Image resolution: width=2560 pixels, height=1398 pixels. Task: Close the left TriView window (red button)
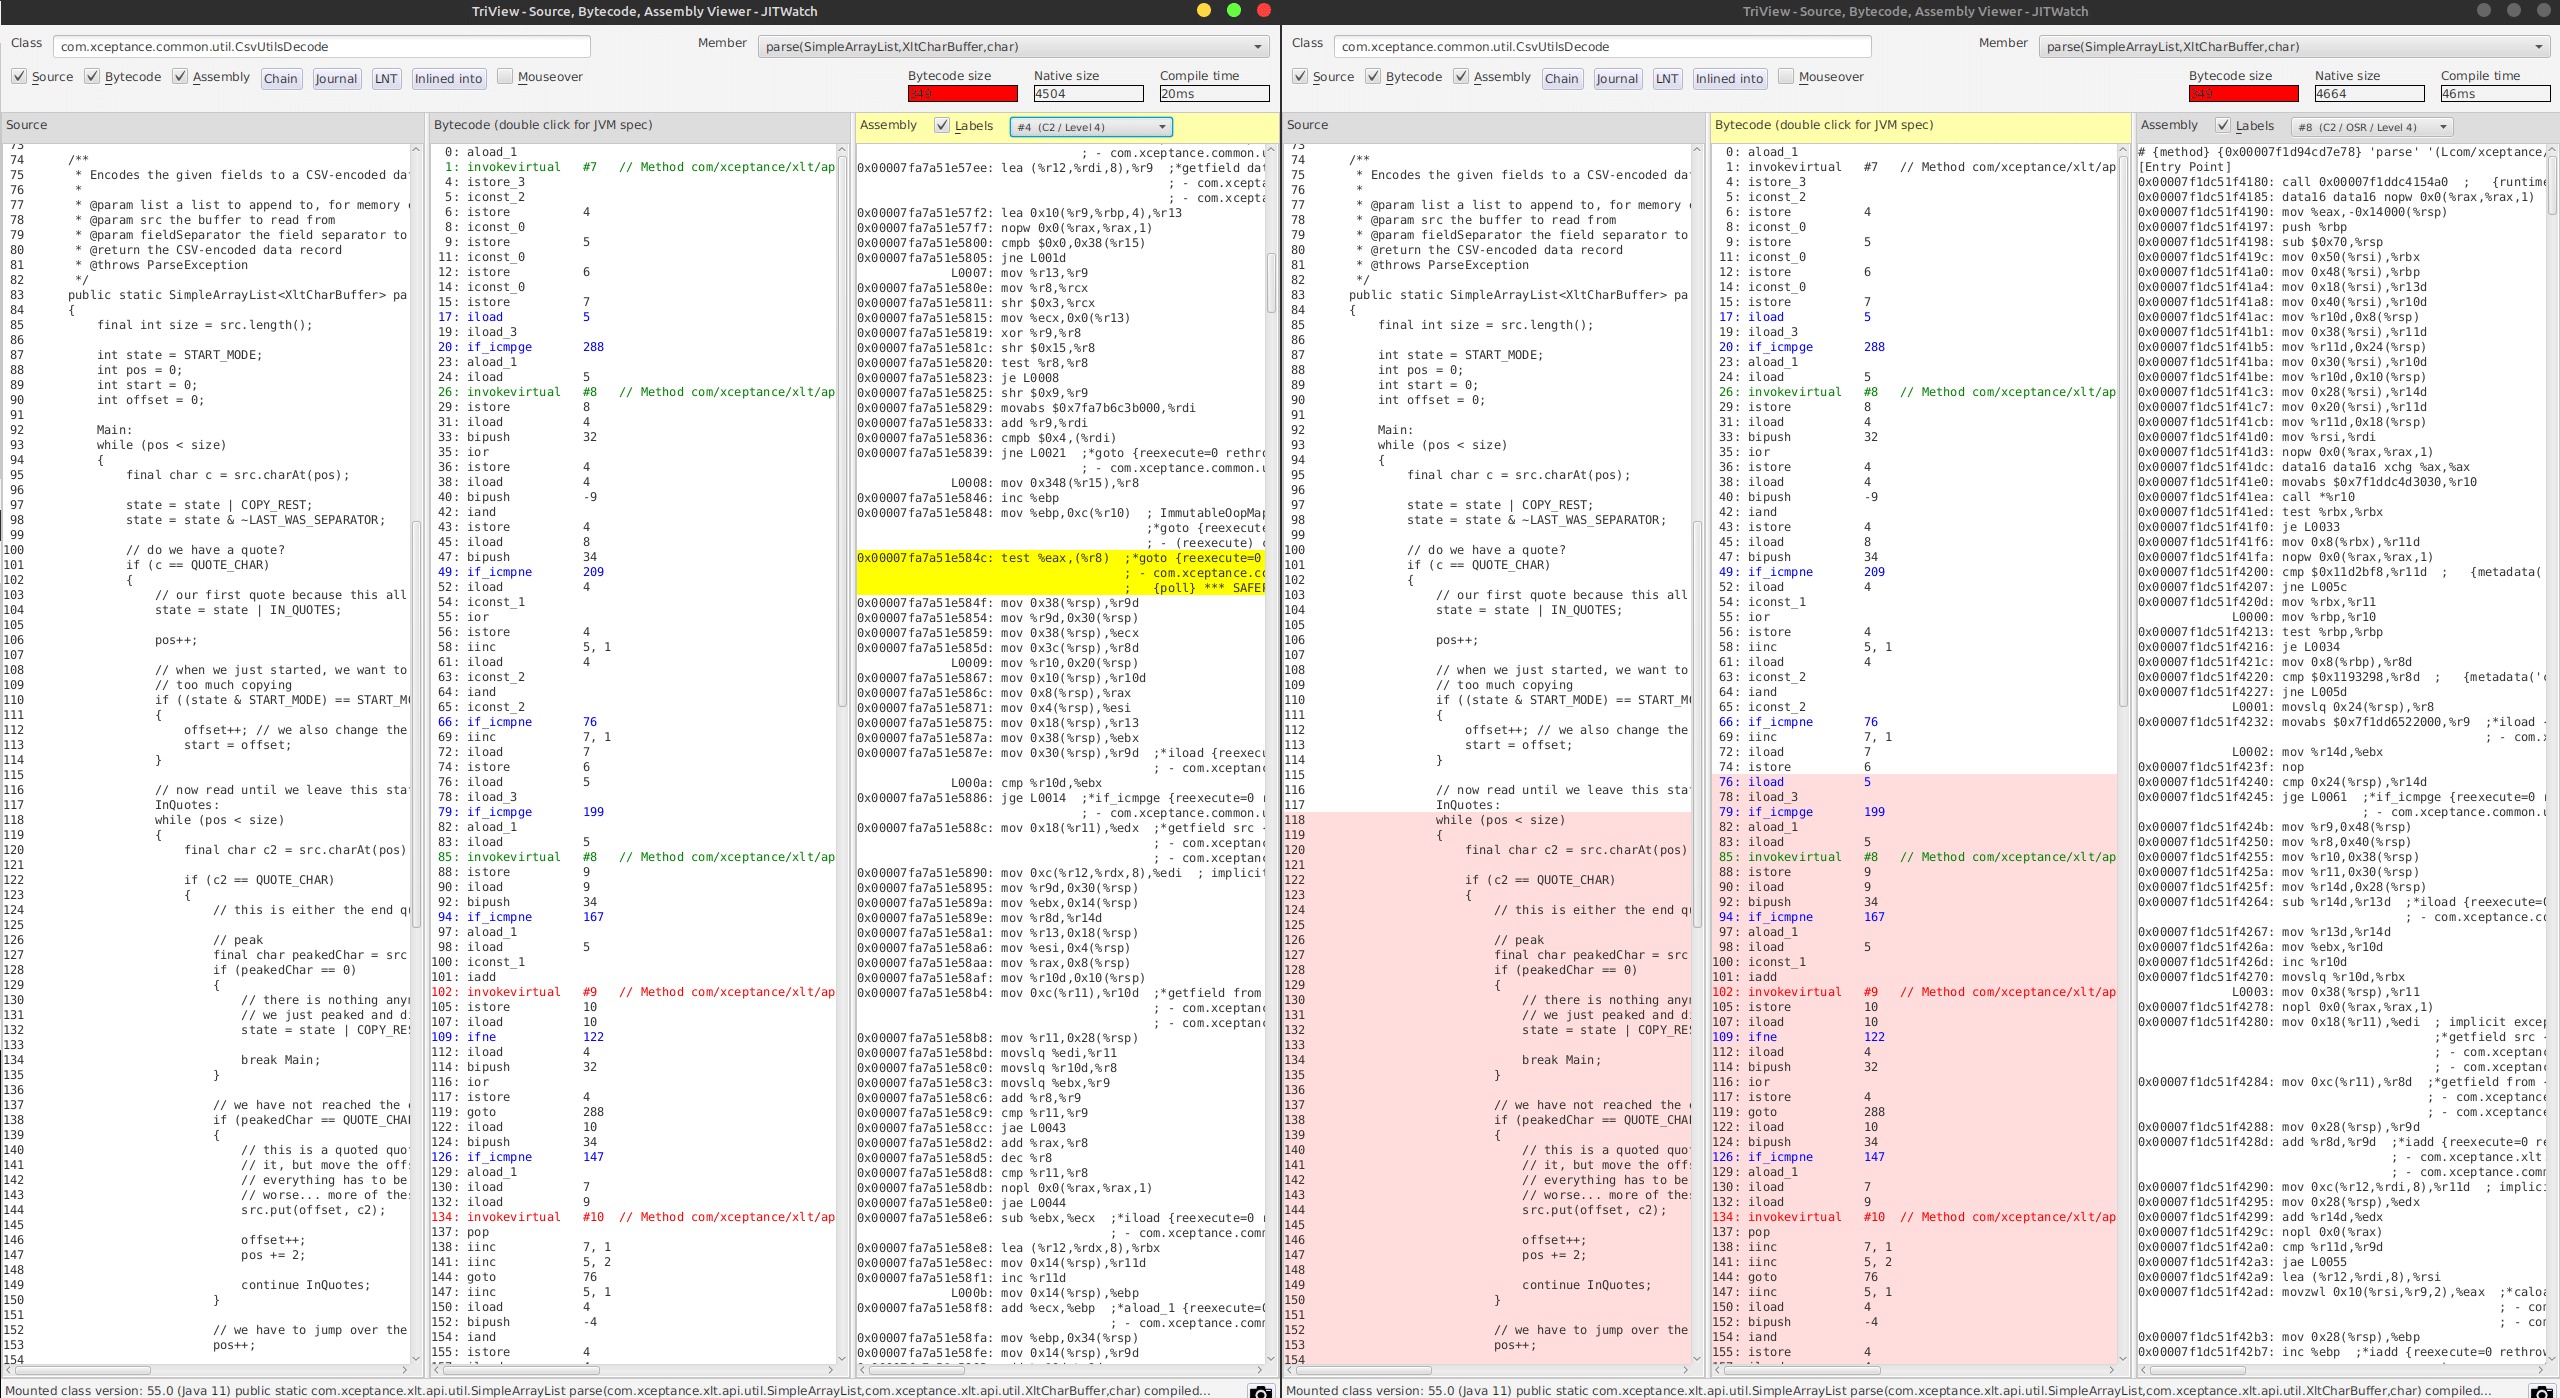click(1263, 10)
